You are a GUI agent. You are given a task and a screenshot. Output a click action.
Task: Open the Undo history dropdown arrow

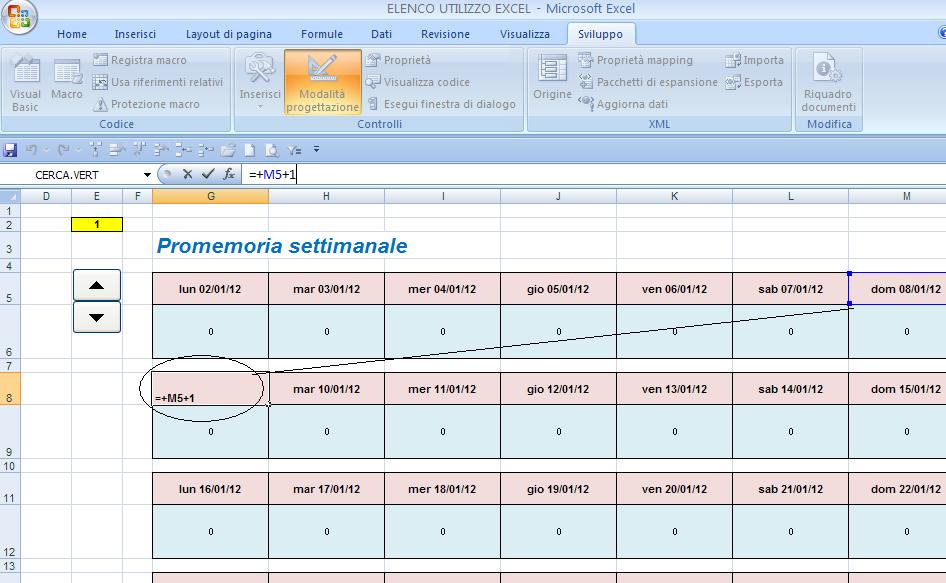(x=46, y=150)
